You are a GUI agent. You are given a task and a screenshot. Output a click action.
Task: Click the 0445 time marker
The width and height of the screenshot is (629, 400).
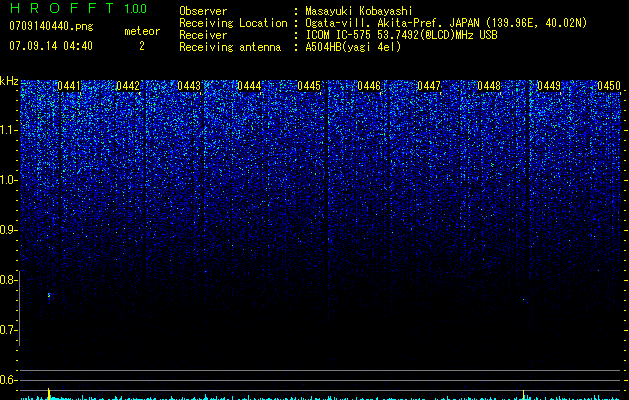[309, 86]
